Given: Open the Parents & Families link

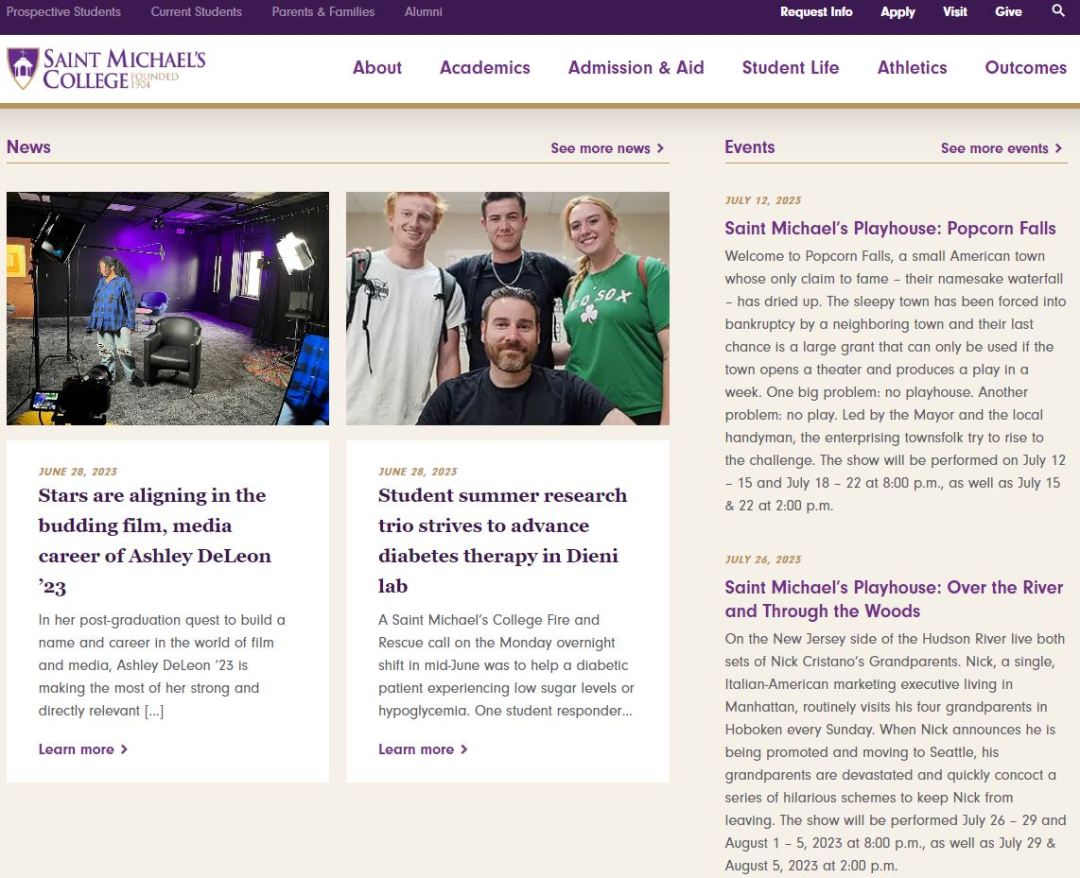Looking at the screenshot, I should (323, 12).
